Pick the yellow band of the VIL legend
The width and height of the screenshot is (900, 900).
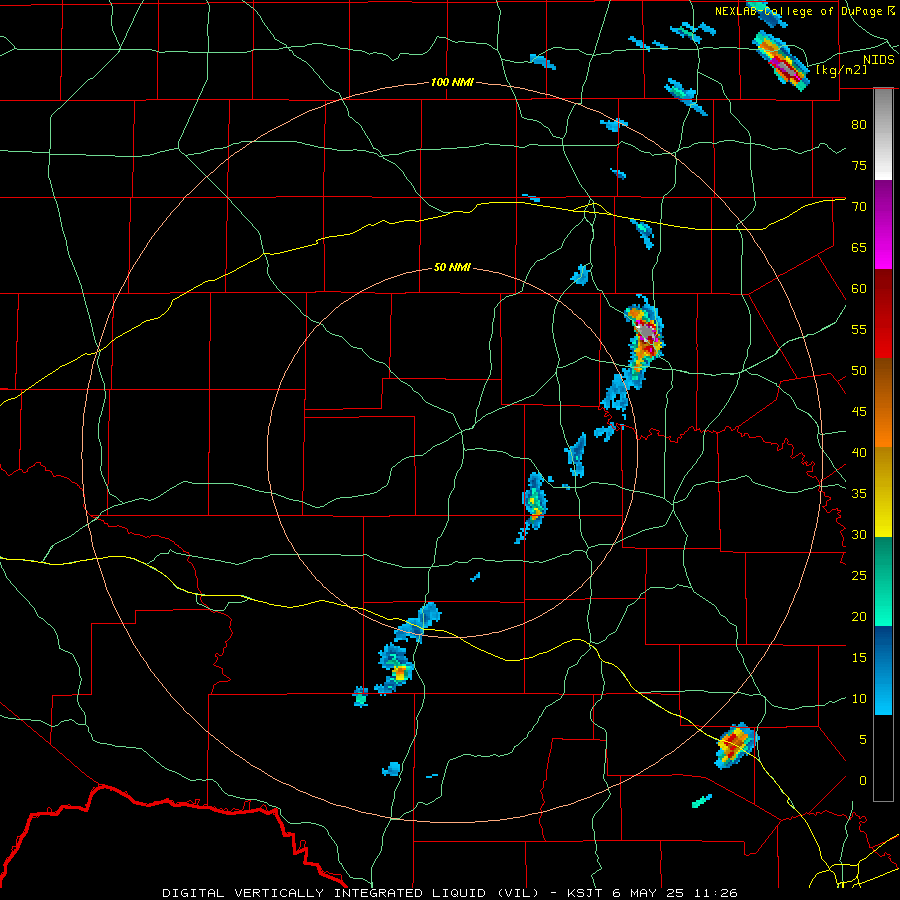coord(883,492)
